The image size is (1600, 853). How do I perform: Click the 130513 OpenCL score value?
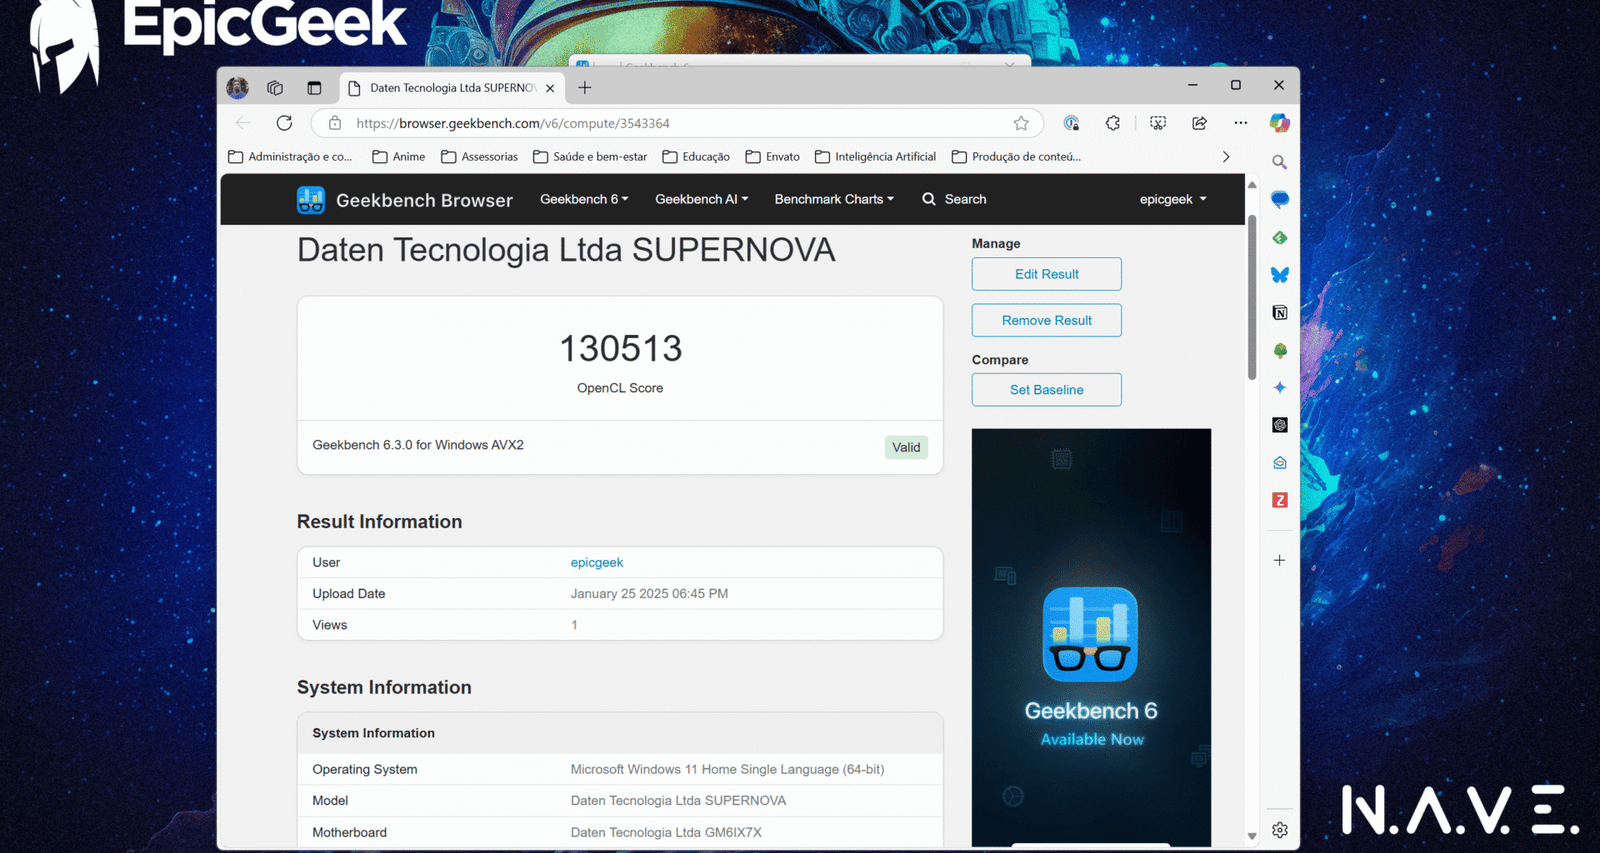coord(620,348)
